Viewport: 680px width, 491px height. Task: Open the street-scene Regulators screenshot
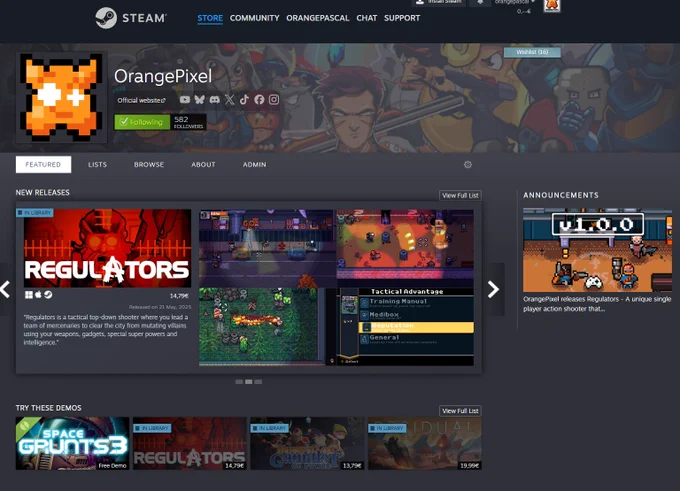pos(267,249)
